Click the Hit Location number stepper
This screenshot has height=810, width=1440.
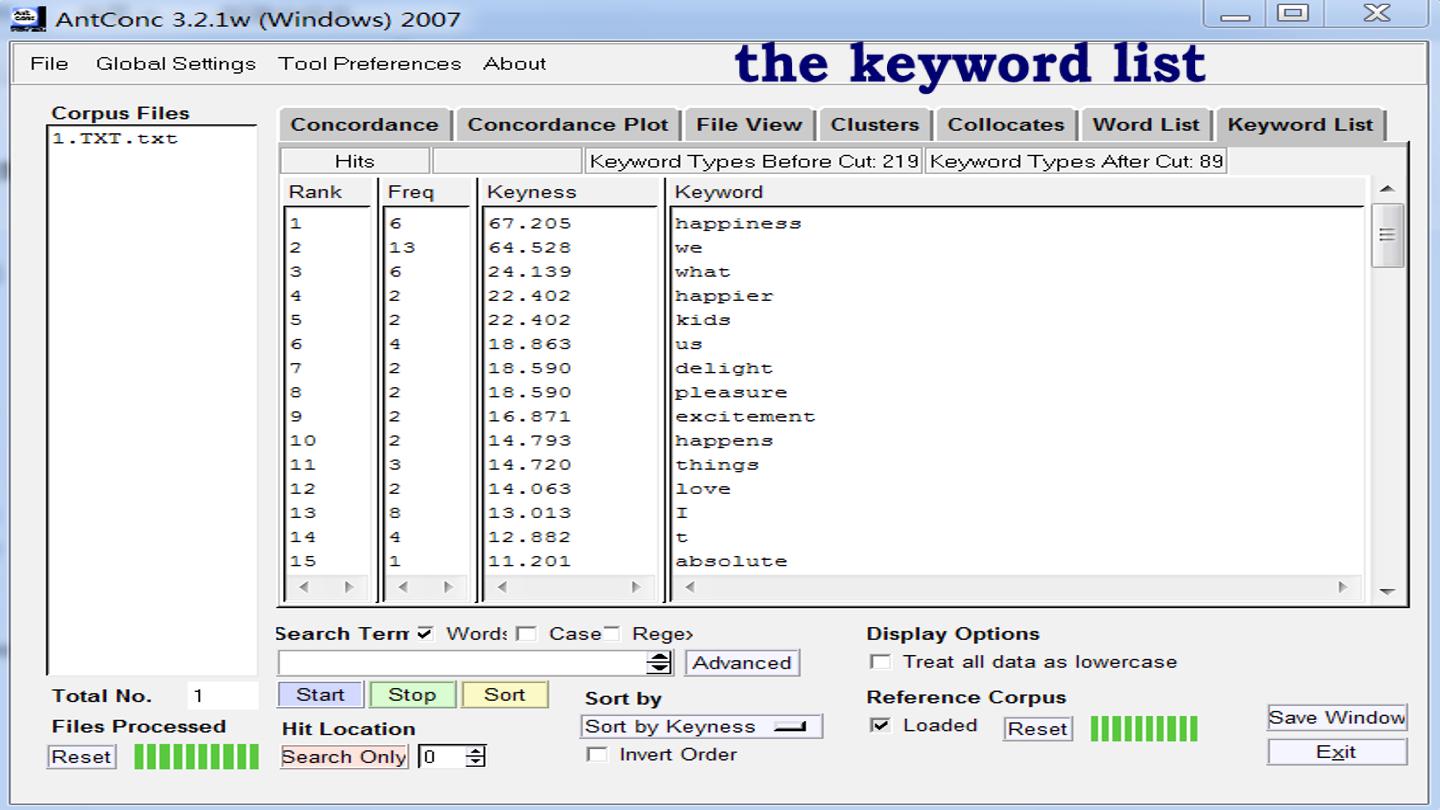point(476,757)
